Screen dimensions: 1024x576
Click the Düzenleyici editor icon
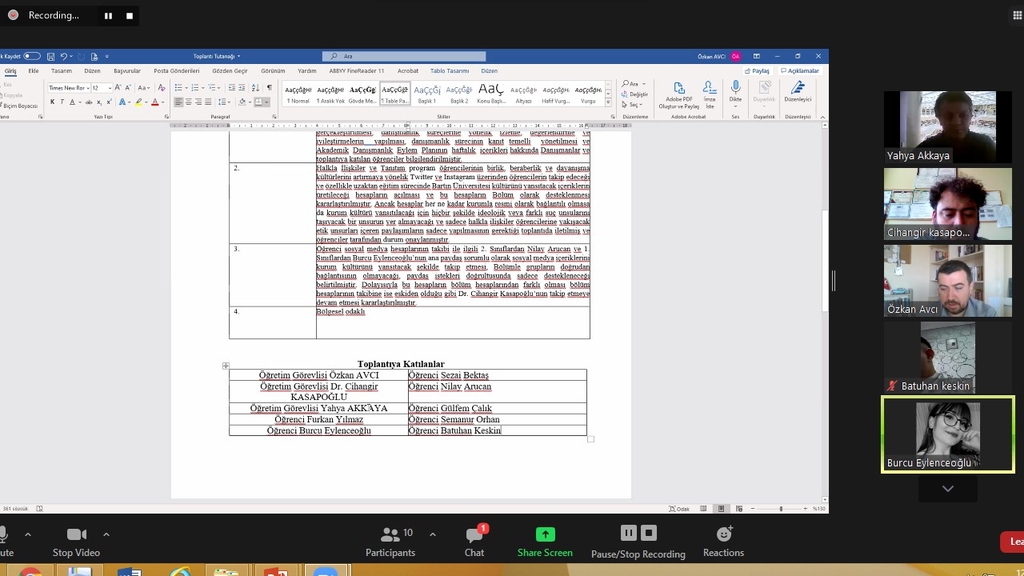(797, 89)
